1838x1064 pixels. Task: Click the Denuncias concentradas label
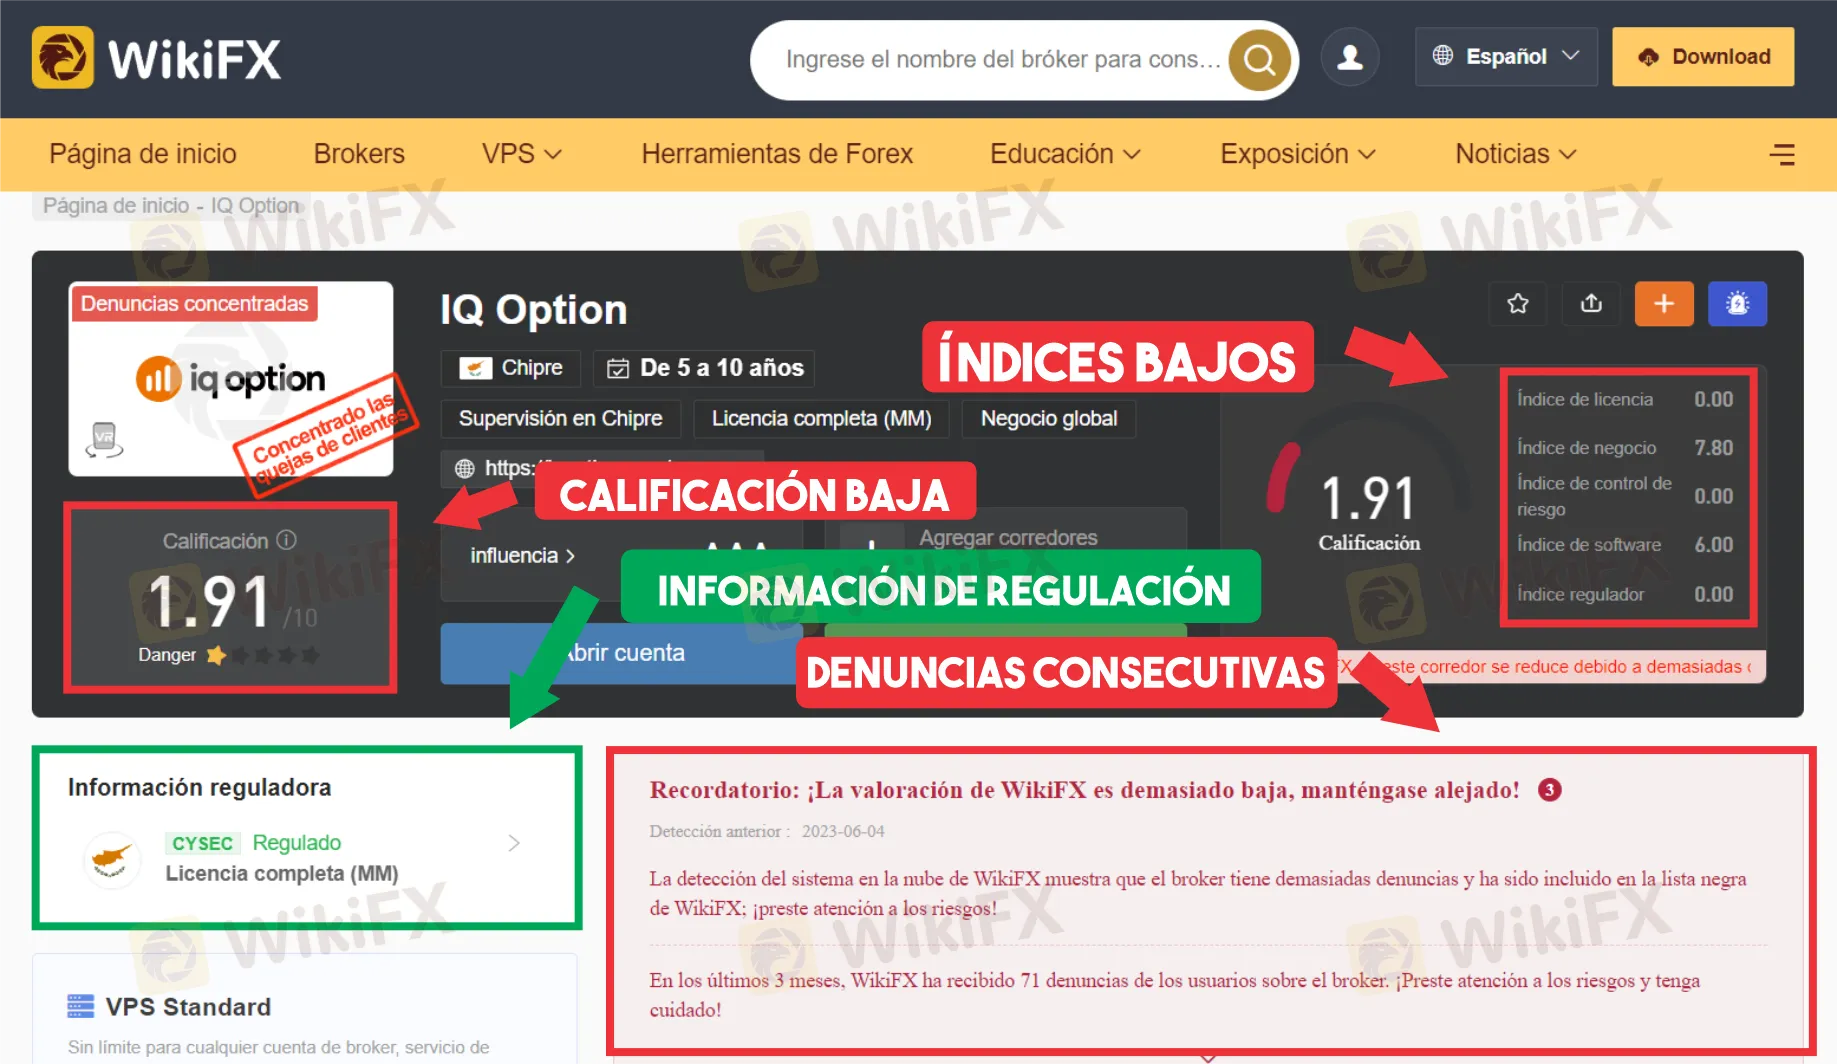click(x=194, y=304)
